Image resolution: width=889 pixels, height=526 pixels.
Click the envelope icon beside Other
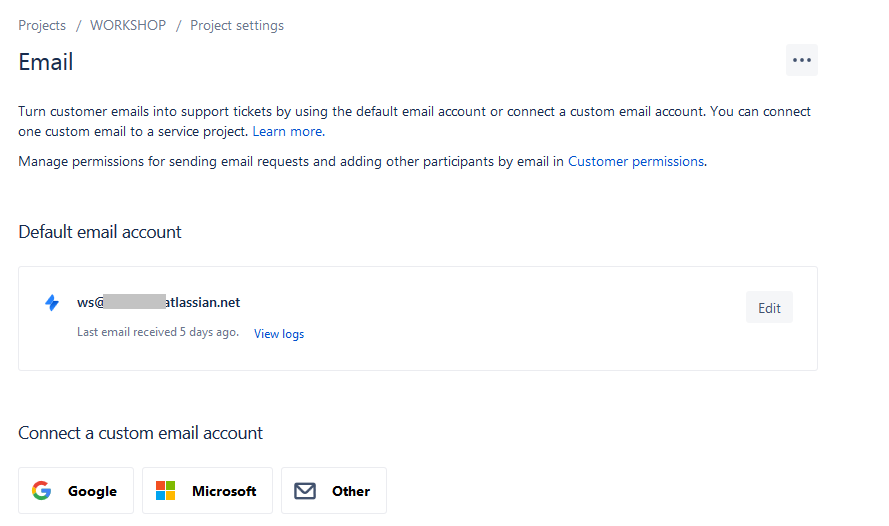305,491
